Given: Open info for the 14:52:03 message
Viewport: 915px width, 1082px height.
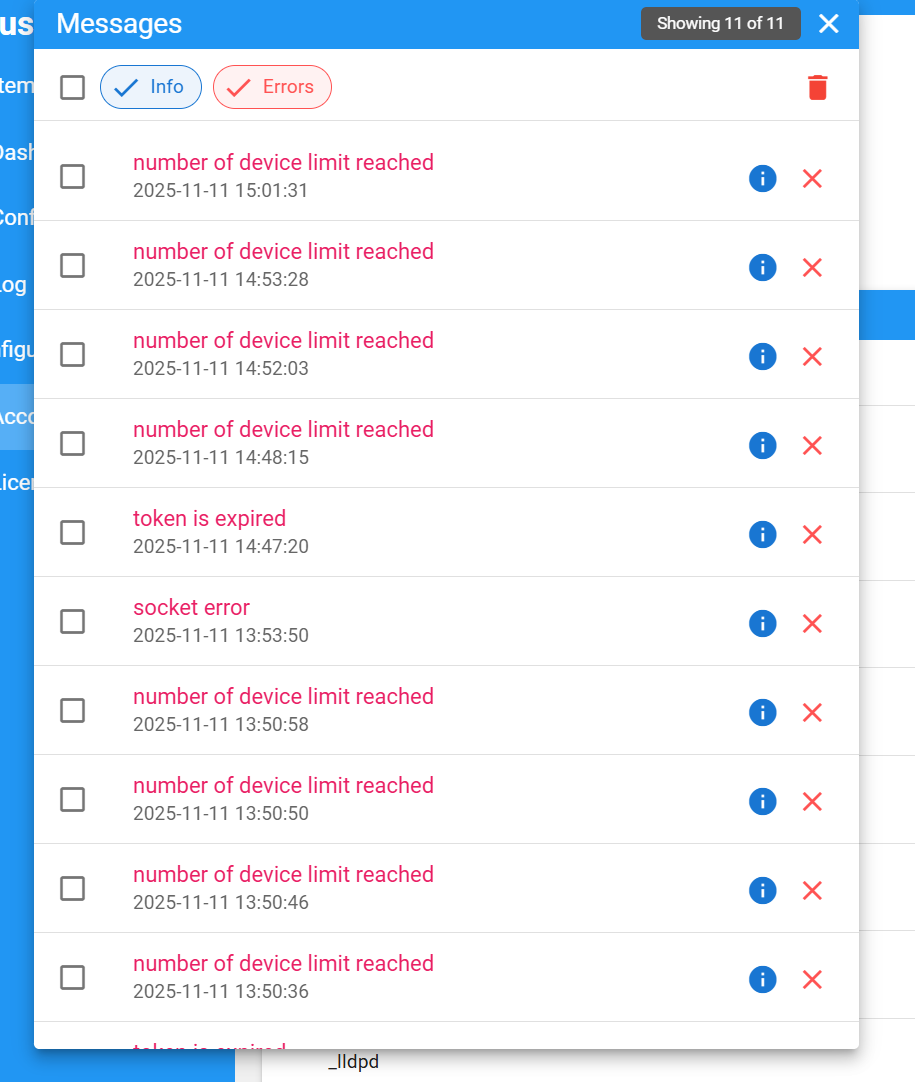Looking at the screenshot, I should [x=762, y=357].
